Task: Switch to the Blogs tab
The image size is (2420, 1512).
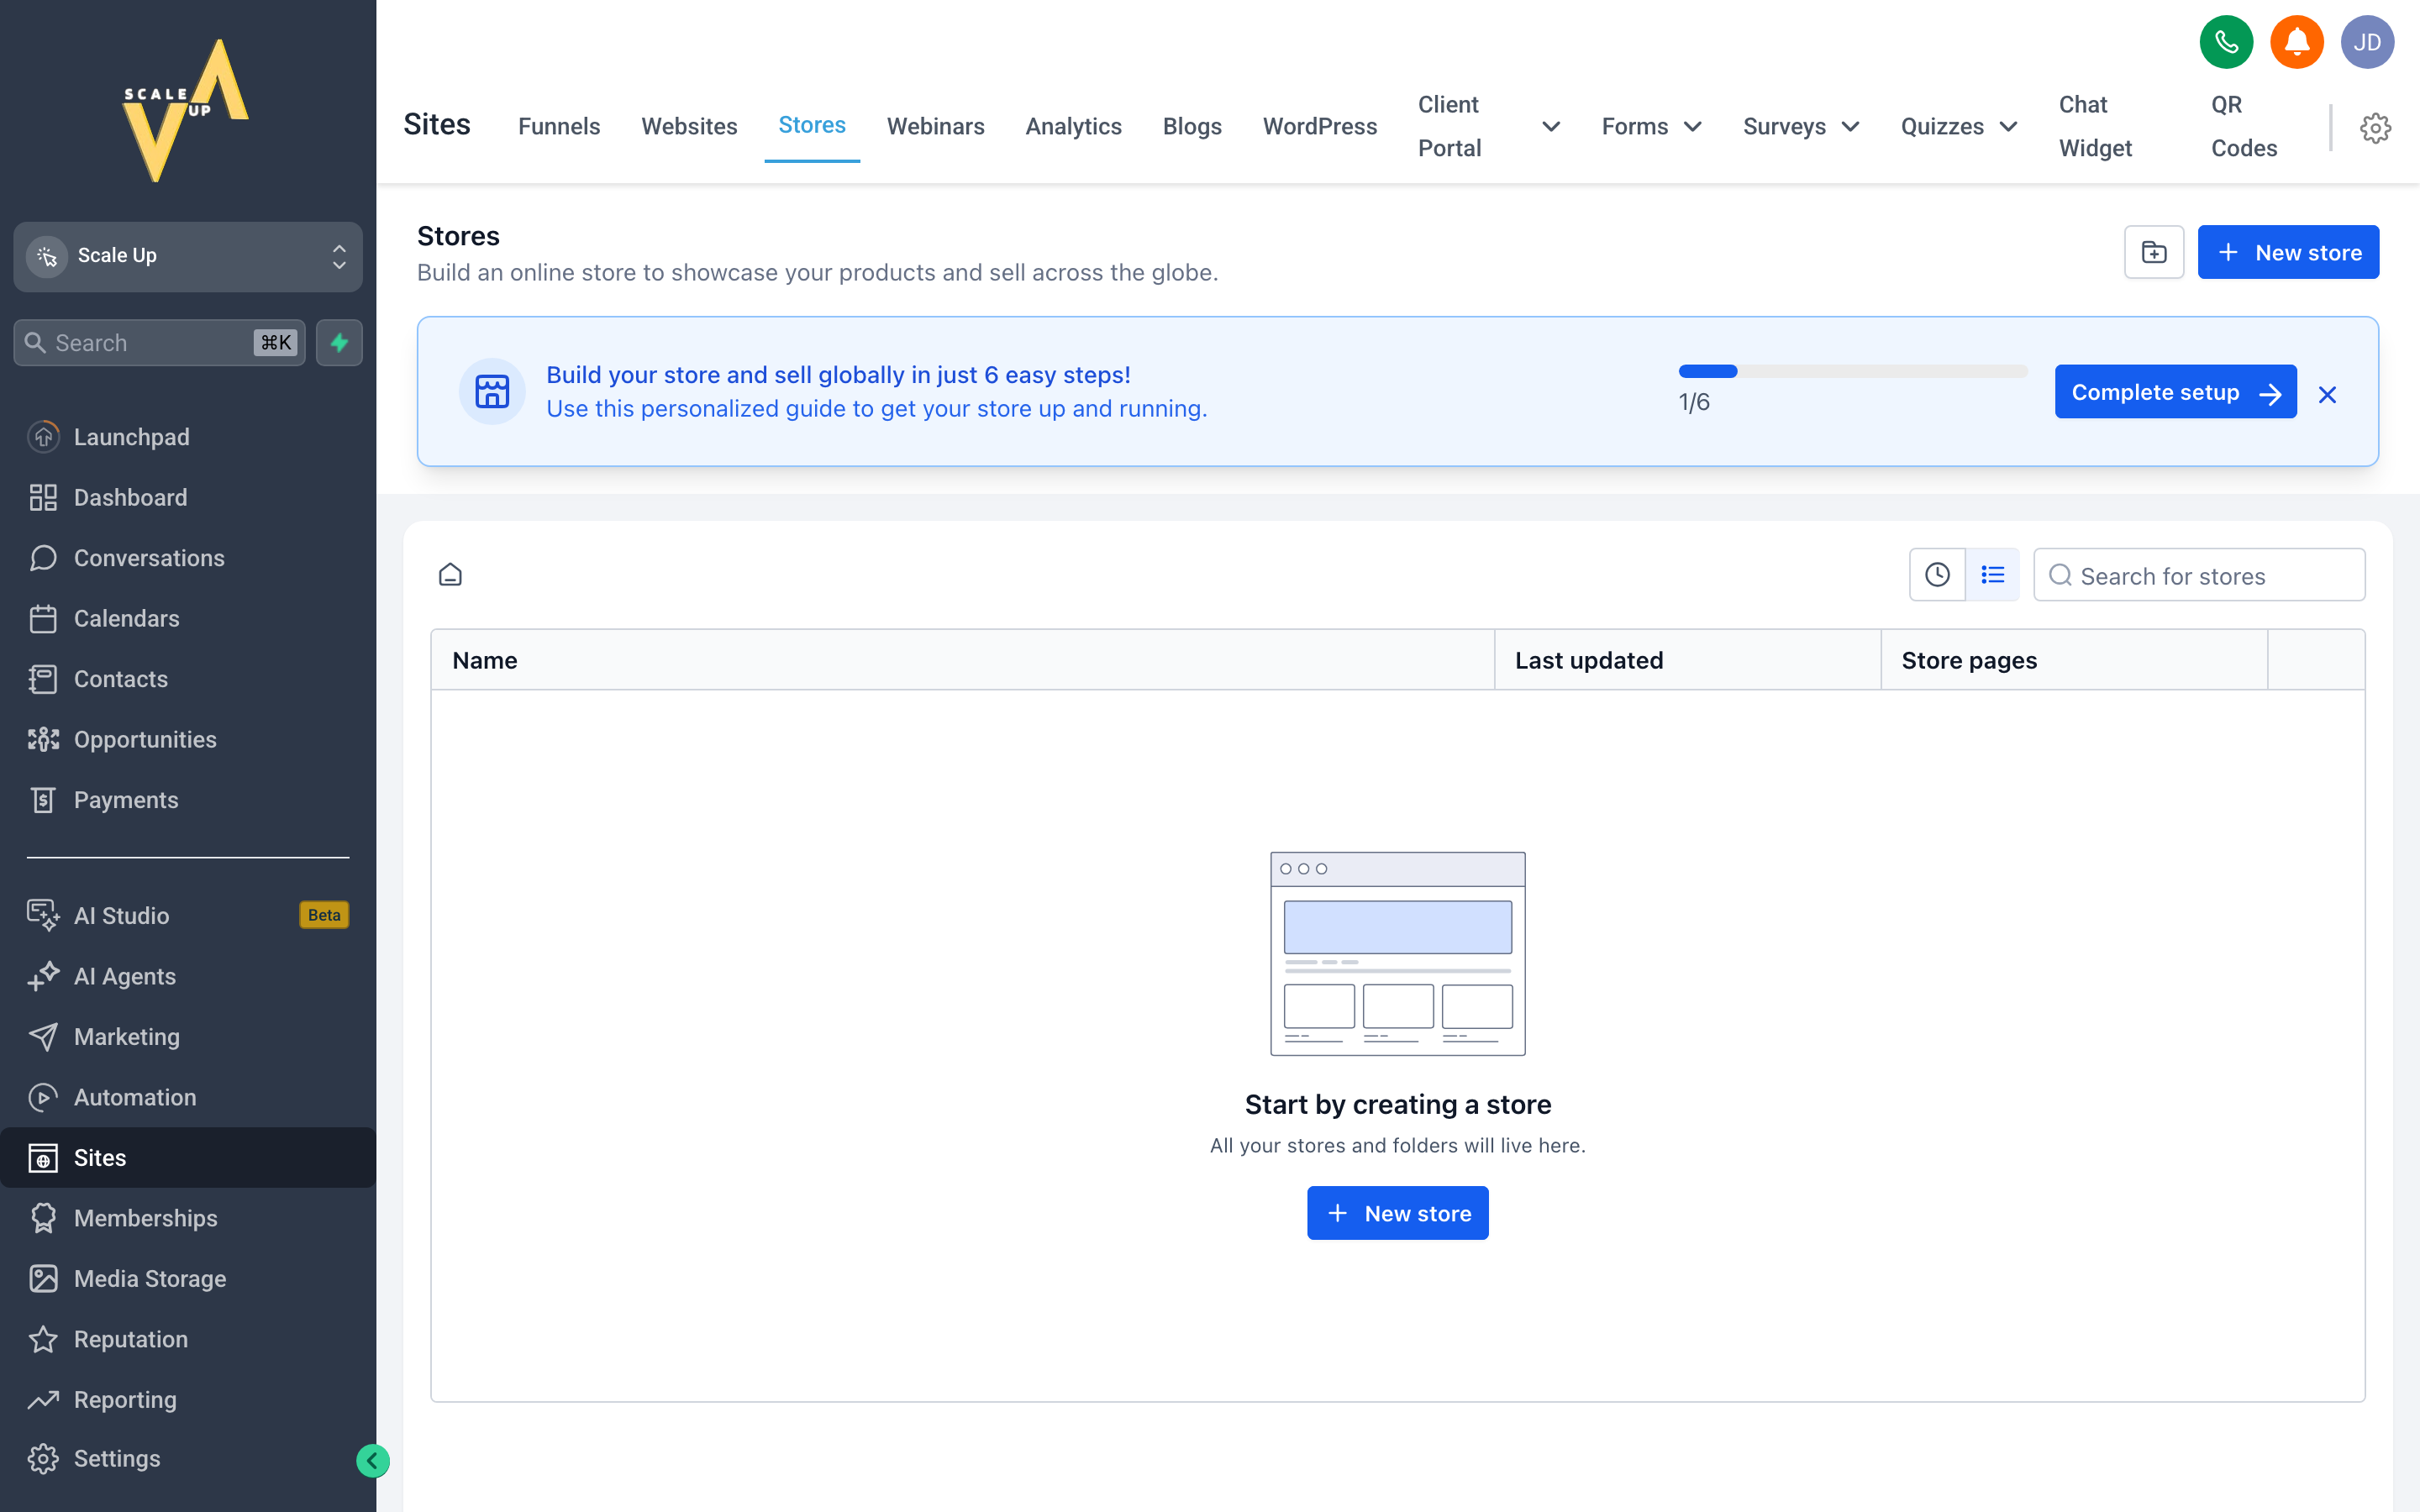Action: tap(1192, 126)
